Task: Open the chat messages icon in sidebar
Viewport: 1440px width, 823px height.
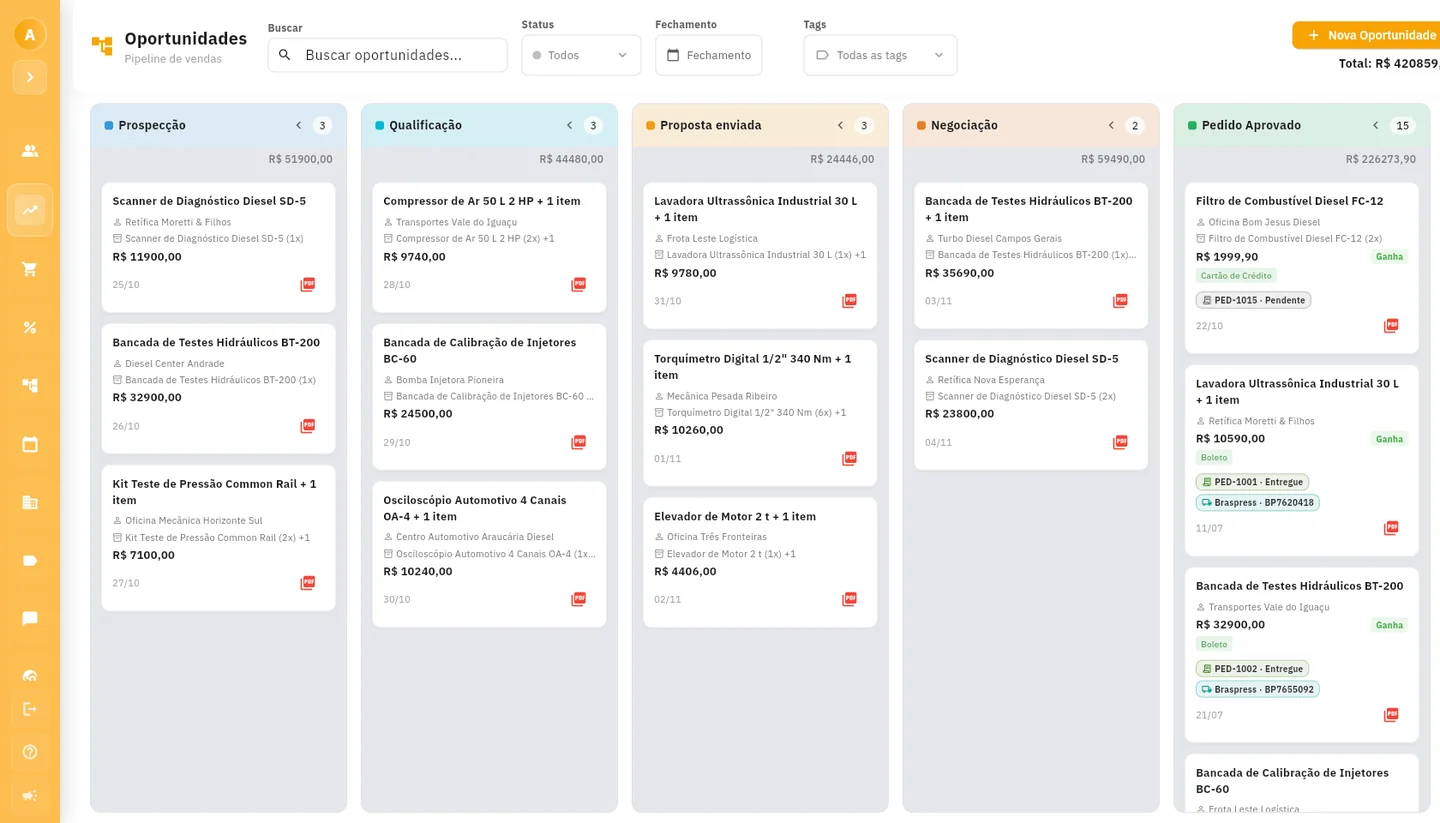Action: pos(30,619)
